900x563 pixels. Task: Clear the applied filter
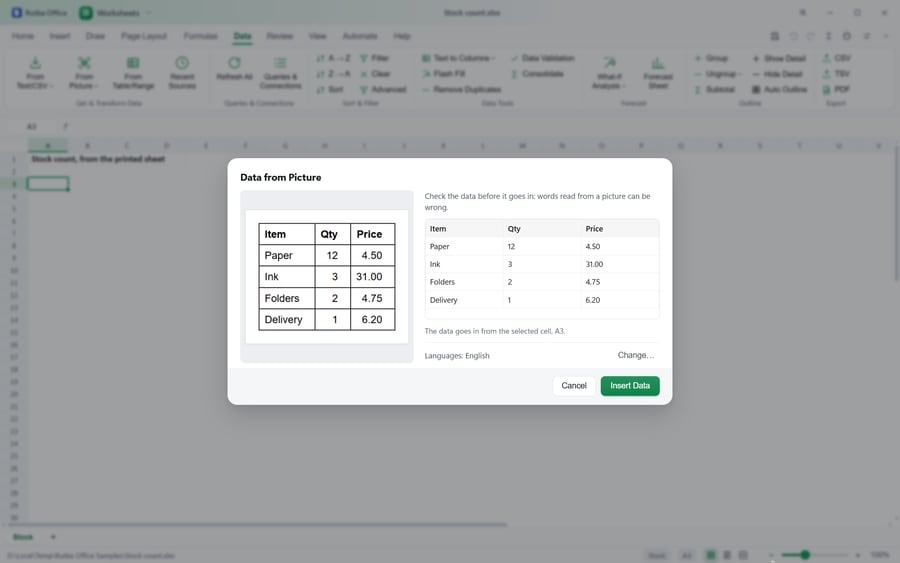pos(375,73)
